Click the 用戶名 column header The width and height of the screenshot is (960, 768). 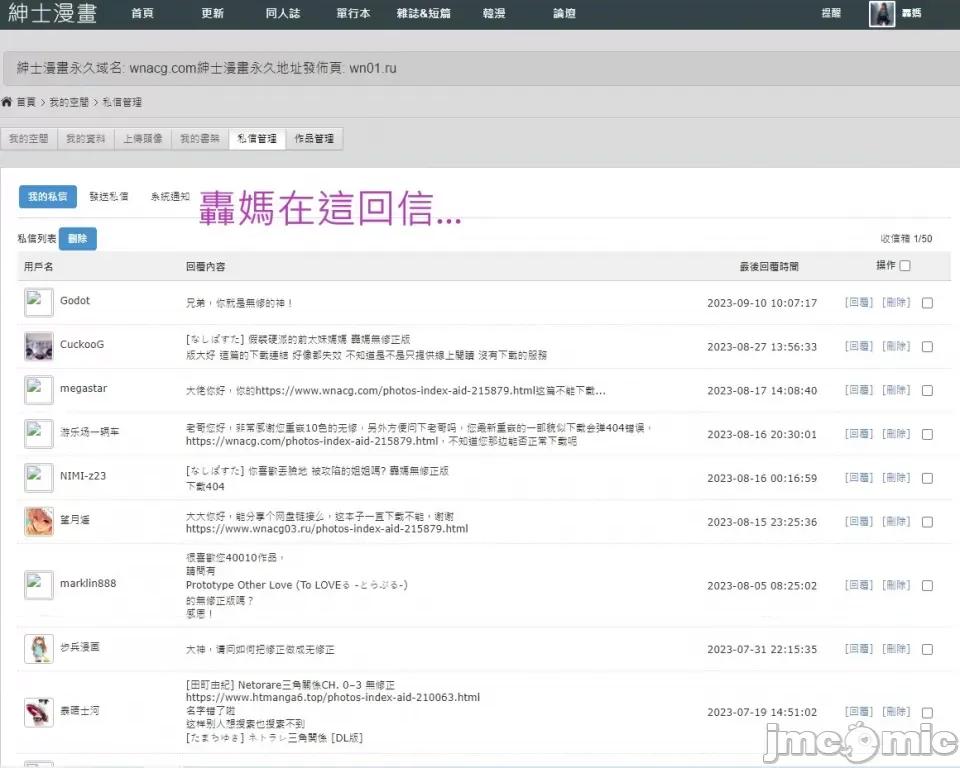39,266
